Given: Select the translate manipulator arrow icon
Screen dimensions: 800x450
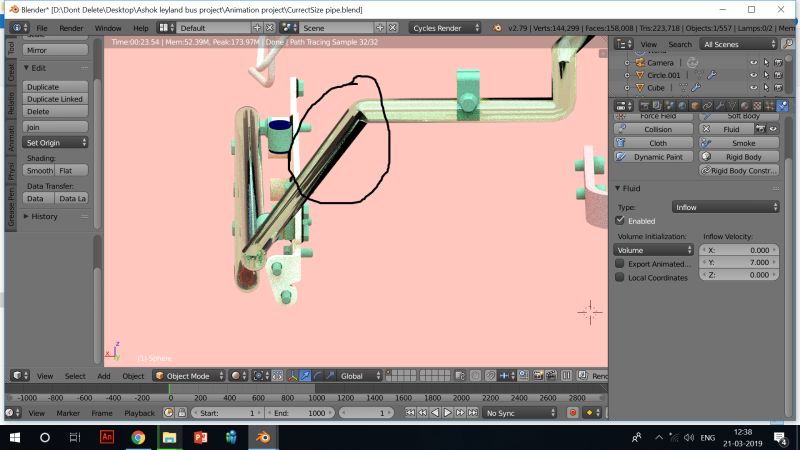Looking at the screenshot, I should (x=305, y=376).
